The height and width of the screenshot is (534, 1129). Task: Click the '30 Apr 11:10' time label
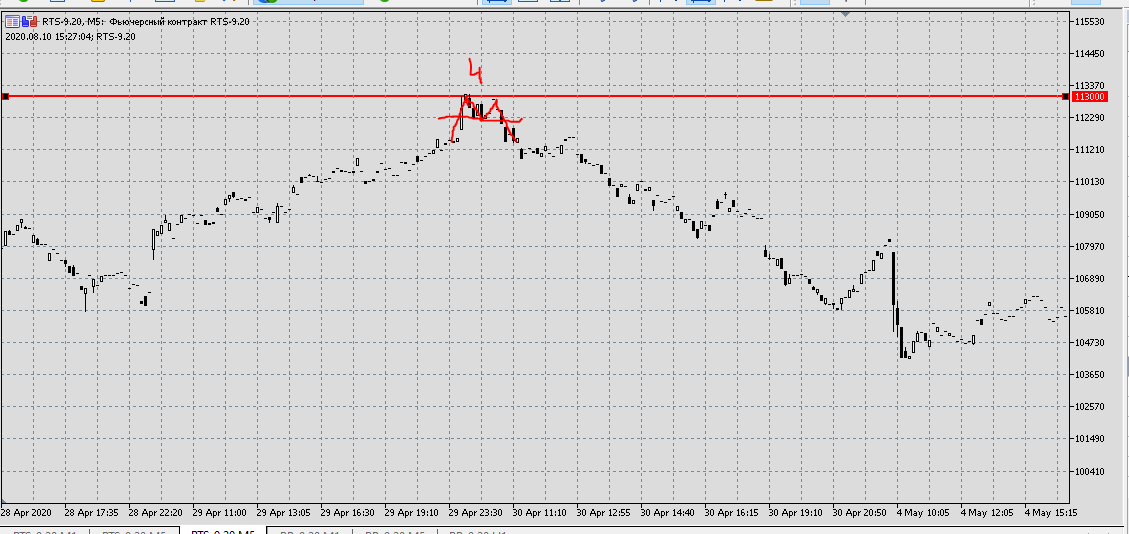[x=540, y=512]
